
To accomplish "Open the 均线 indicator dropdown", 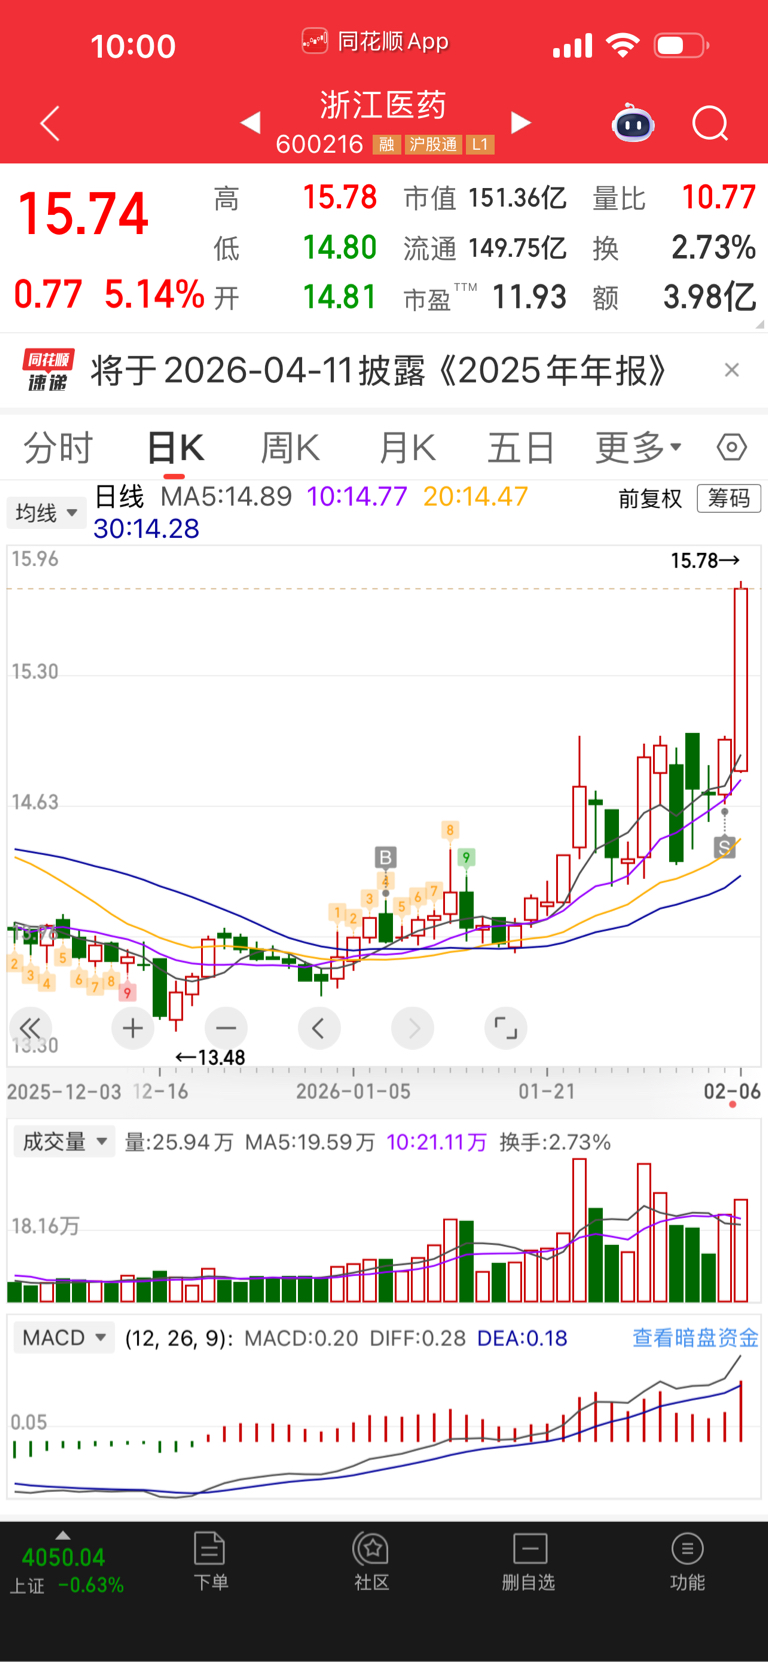I will tap(46, 513).
